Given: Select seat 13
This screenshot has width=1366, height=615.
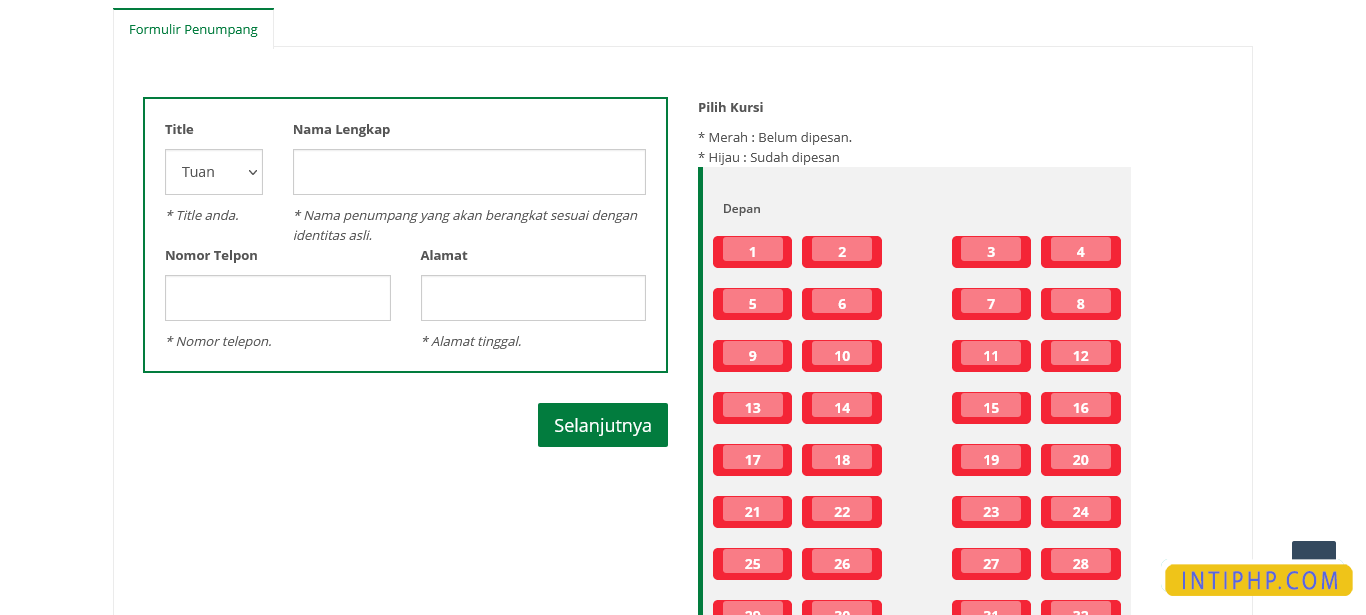Looking at the screenshot, I should 752,407.
